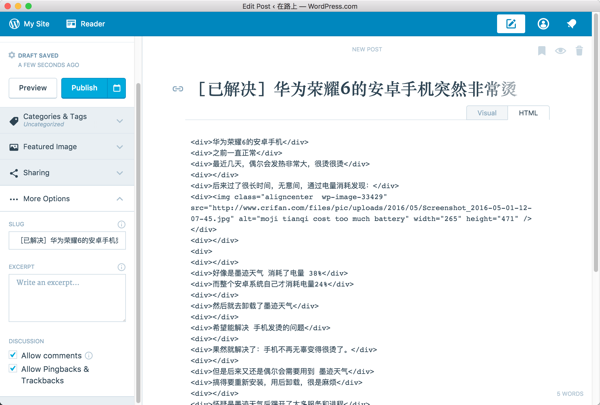Show the Allow comments info icon

tap(89, 356)
